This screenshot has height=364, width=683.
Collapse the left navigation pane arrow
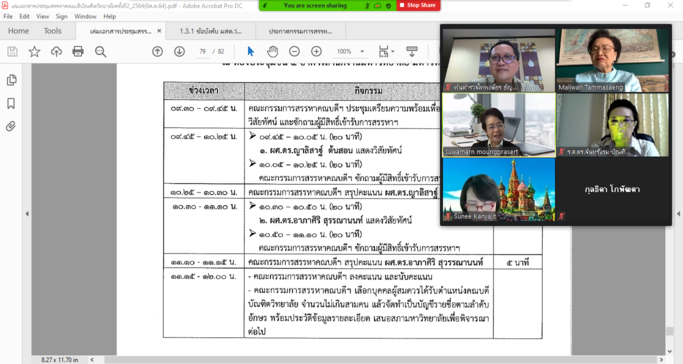coord(27,214)
